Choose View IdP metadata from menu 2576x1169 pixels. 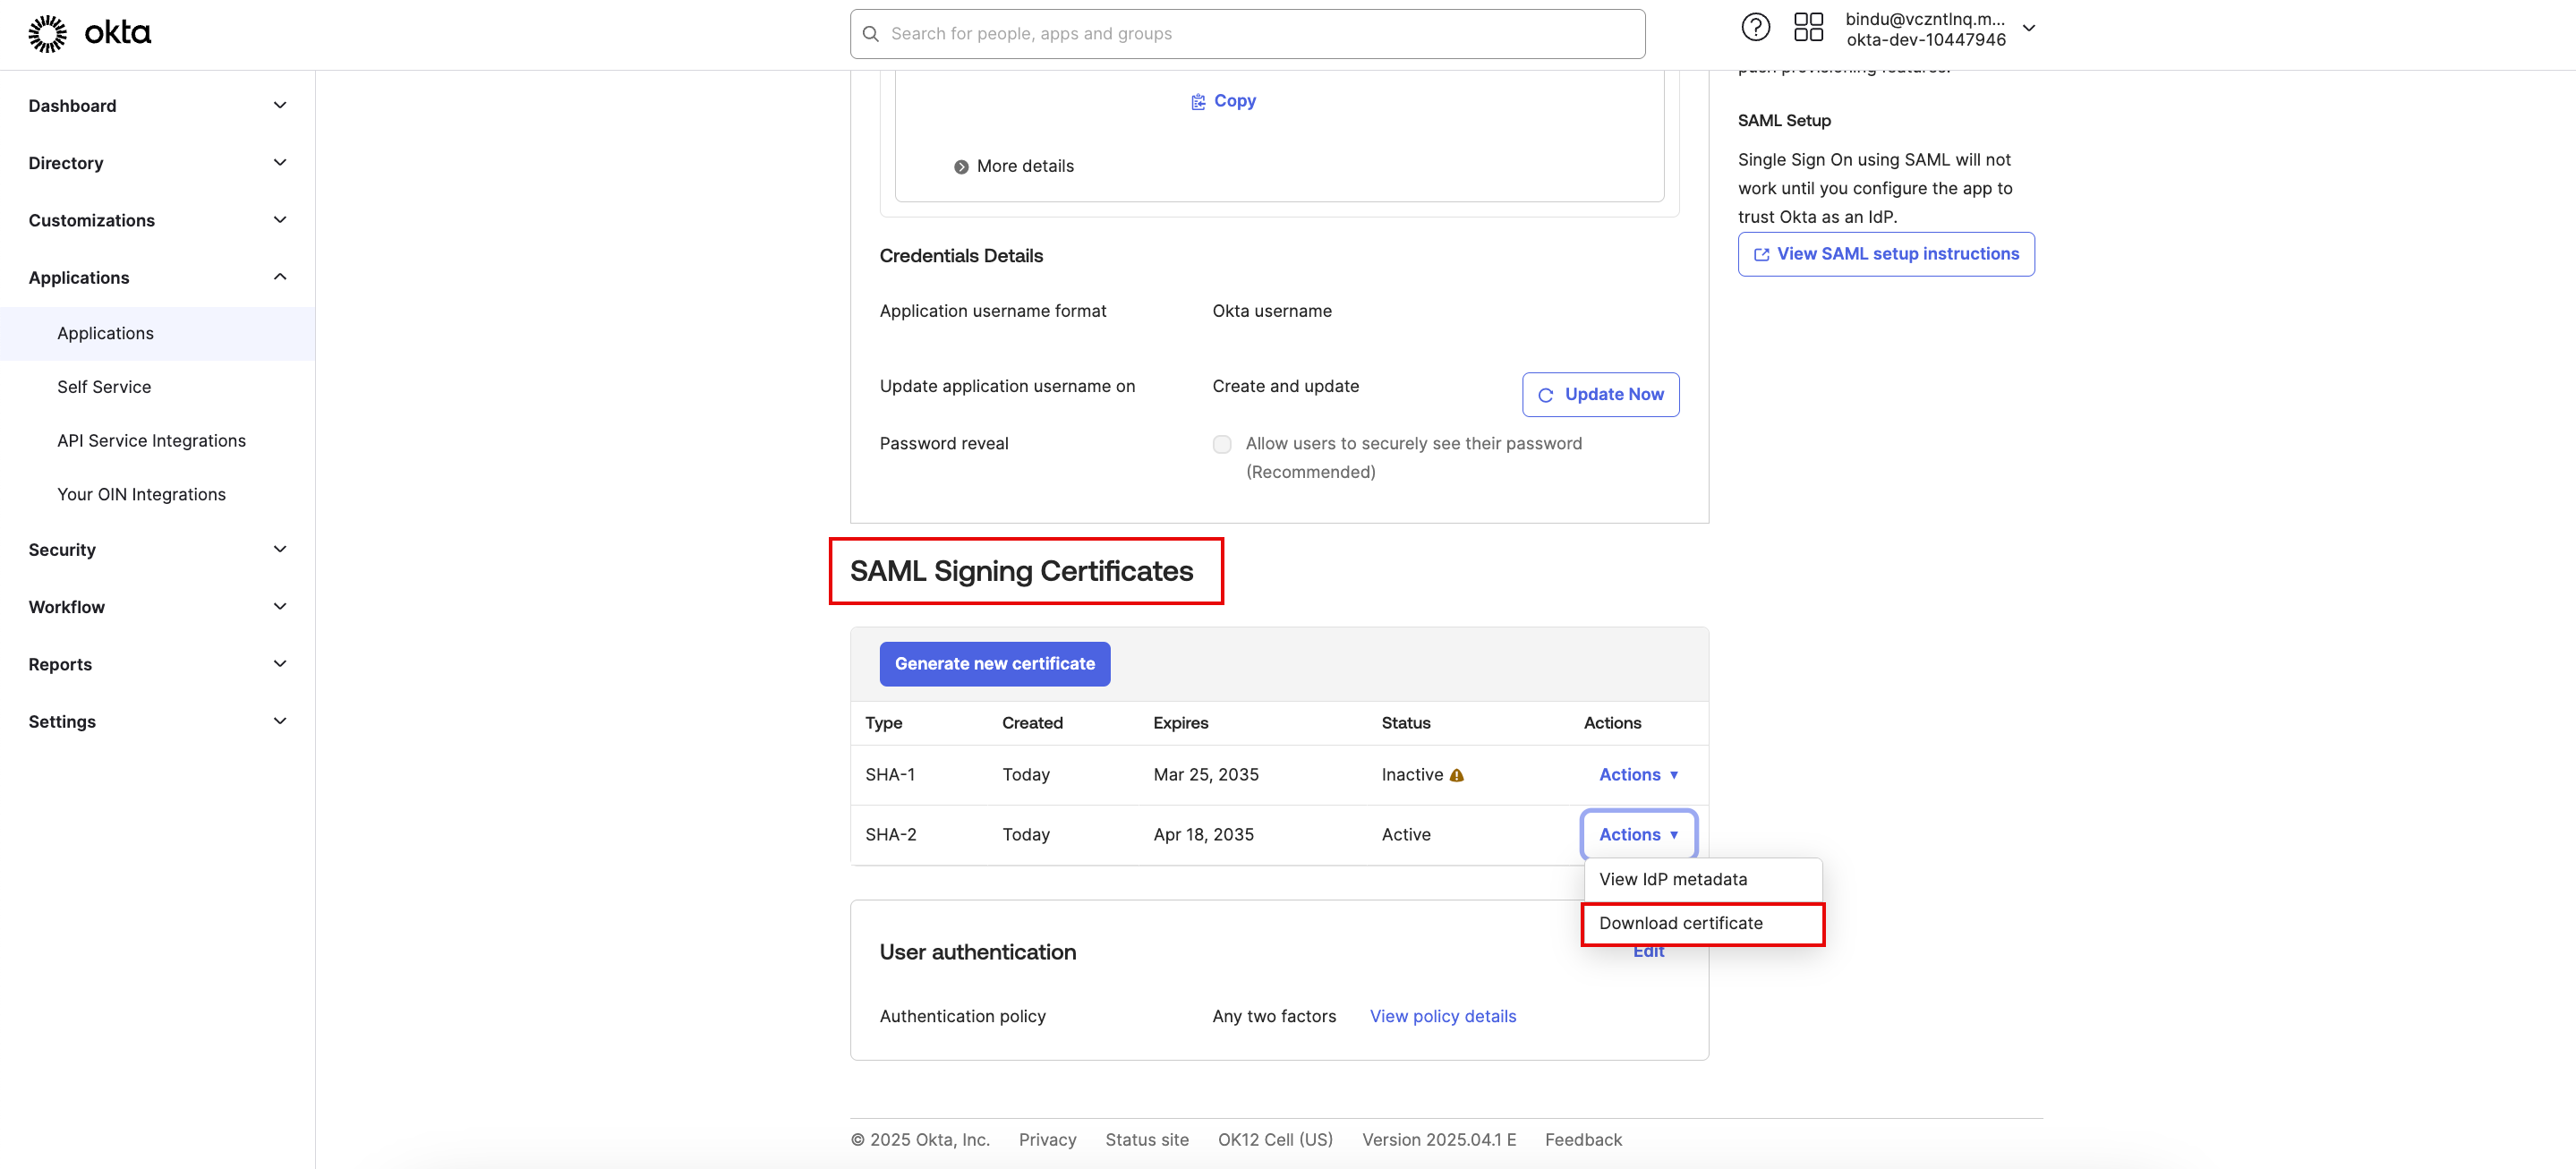pos(1673,880)
